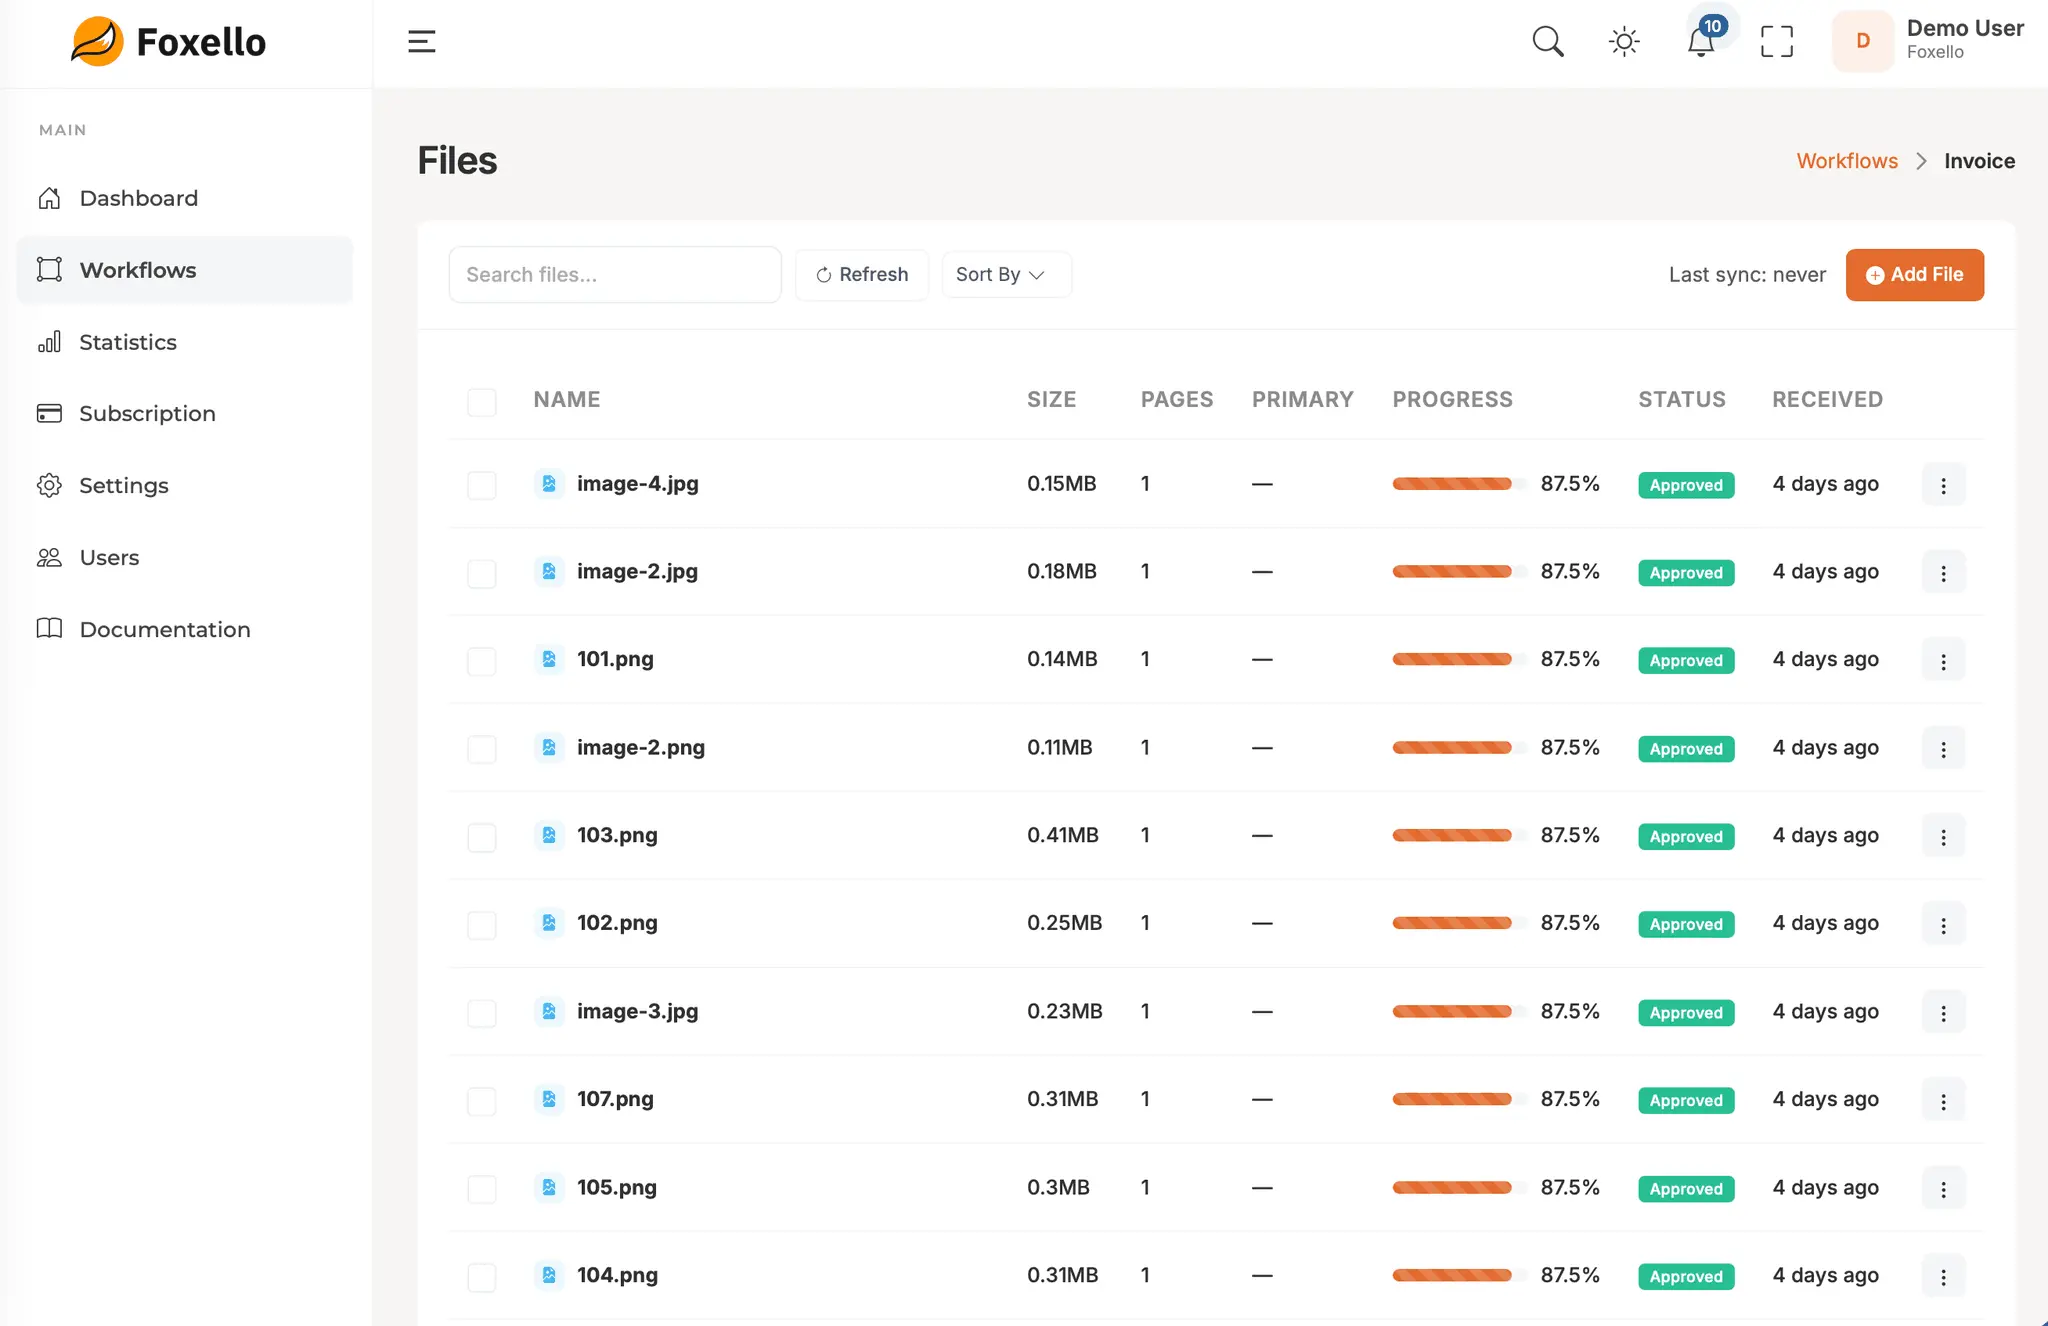Image resolution: width=2048 pixels, height=1326 pixels.
Task: Click progress bar of image-3.jpg row
Action: pos(1459,1012)
